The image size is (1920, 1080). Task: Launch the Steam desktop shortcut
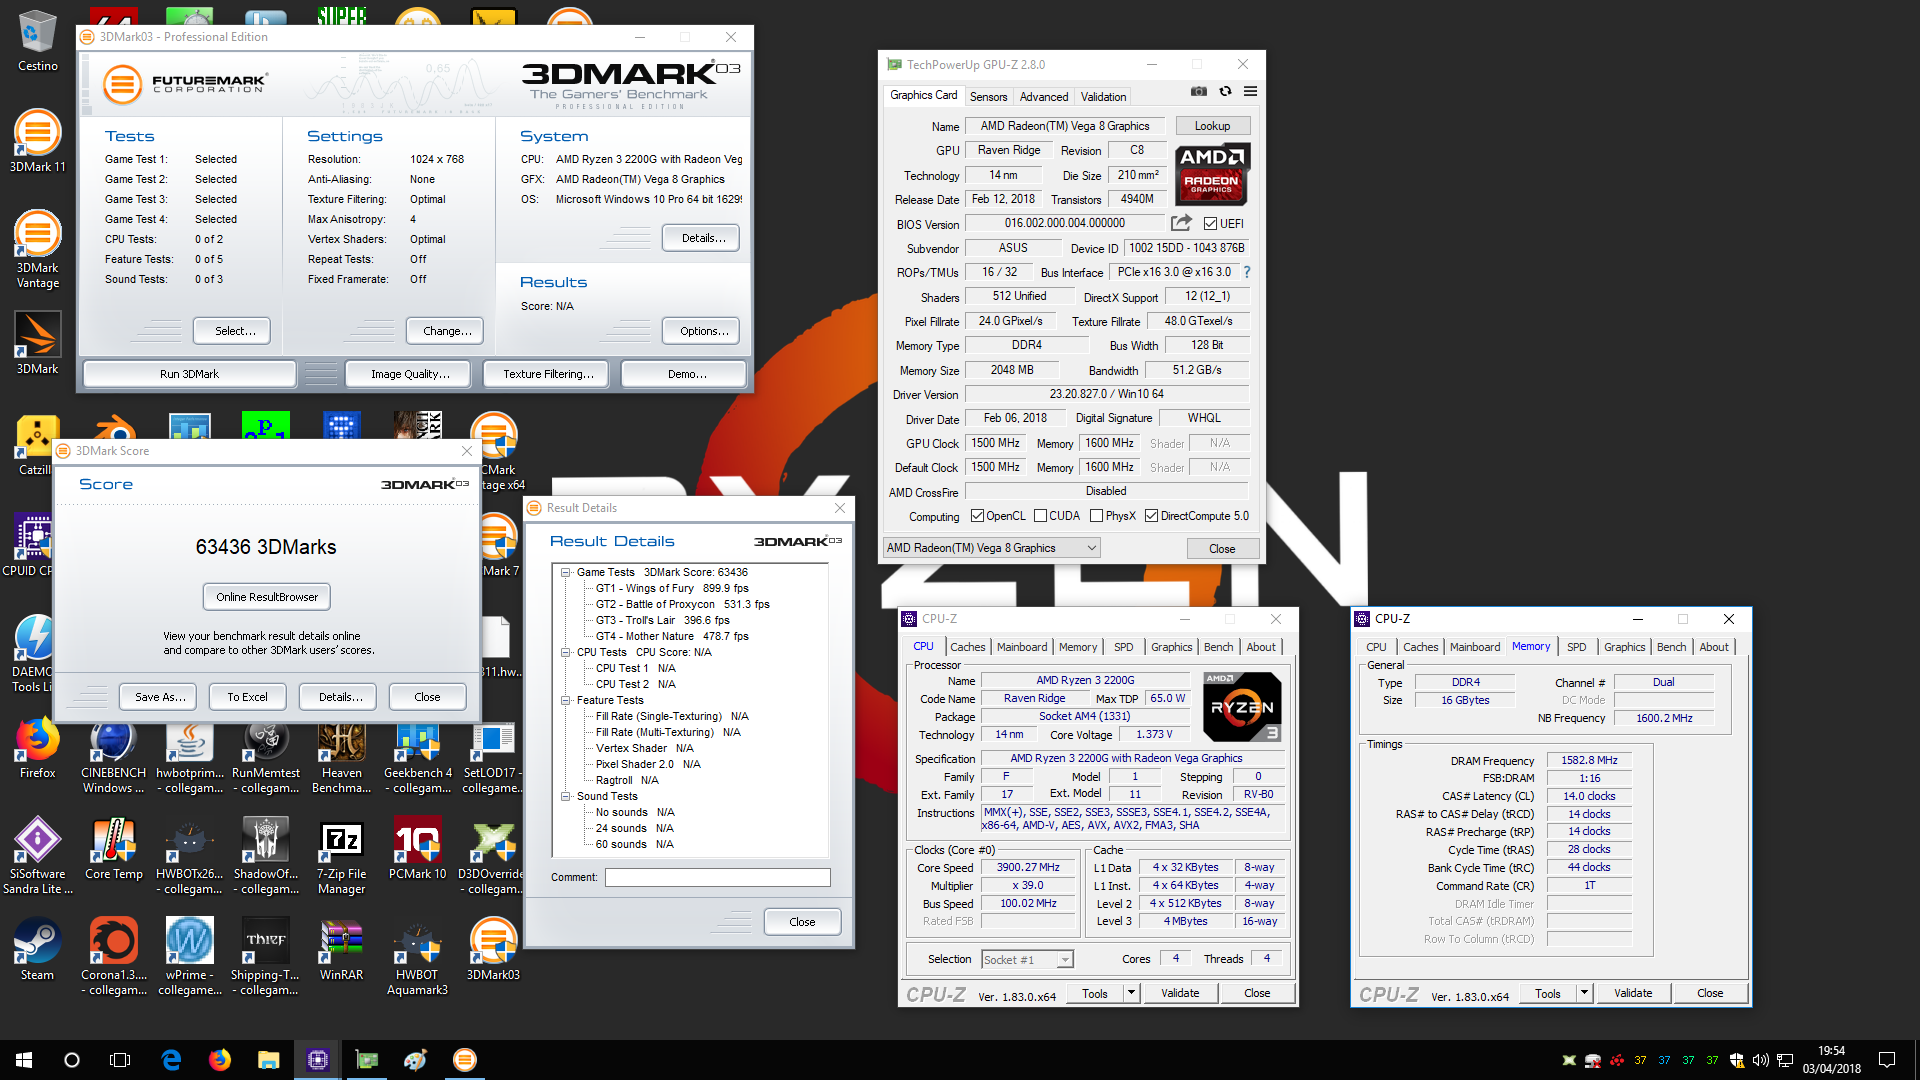coord(37,950)
